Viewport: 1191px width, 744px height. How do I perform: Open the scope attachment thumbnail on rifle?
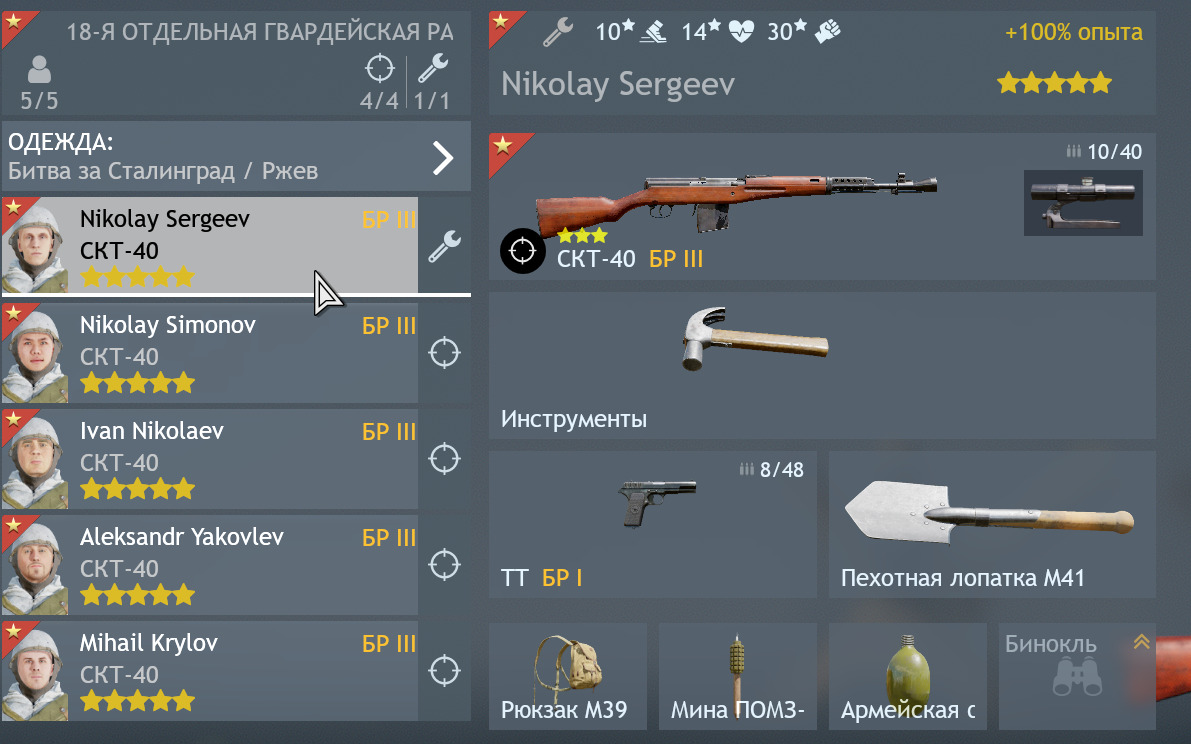point(1083,203)
